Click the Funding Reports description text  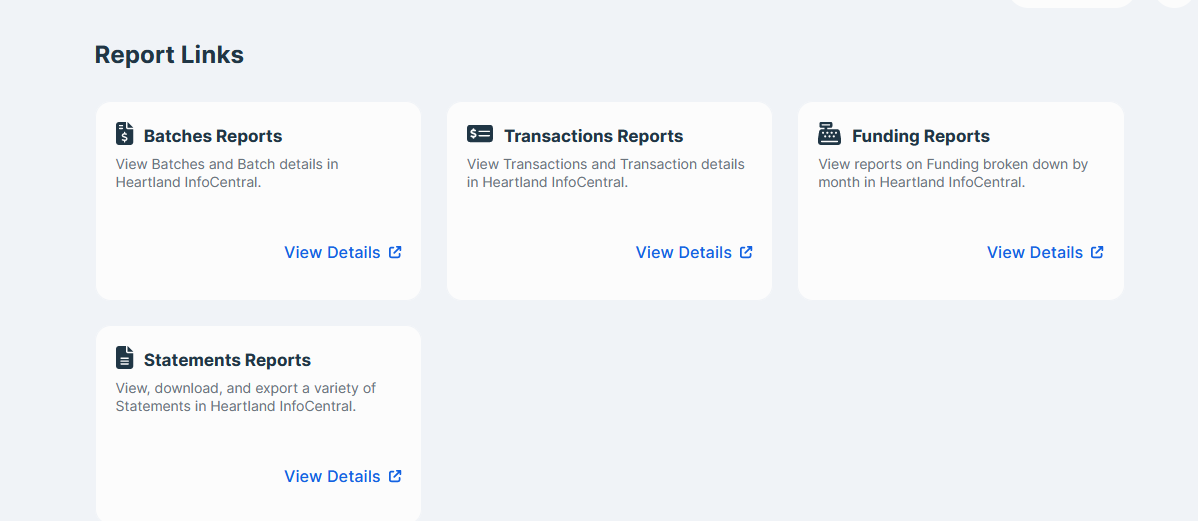point(953,173)
